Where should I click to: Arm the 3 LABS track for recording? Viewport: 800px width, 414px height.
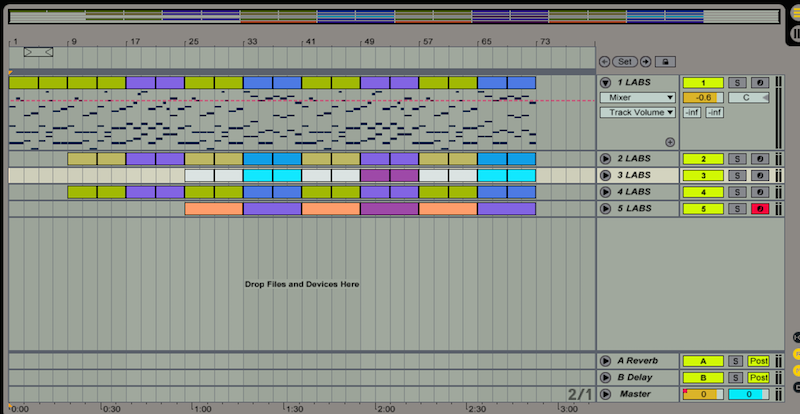click(760, 176)
